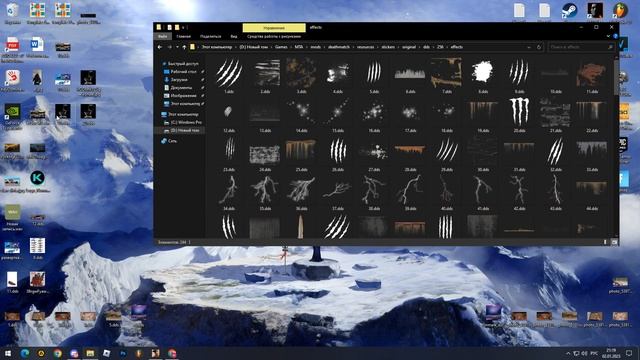Click resources in the address breadcrumb
The image size is (640, 360).
[365, 47]
